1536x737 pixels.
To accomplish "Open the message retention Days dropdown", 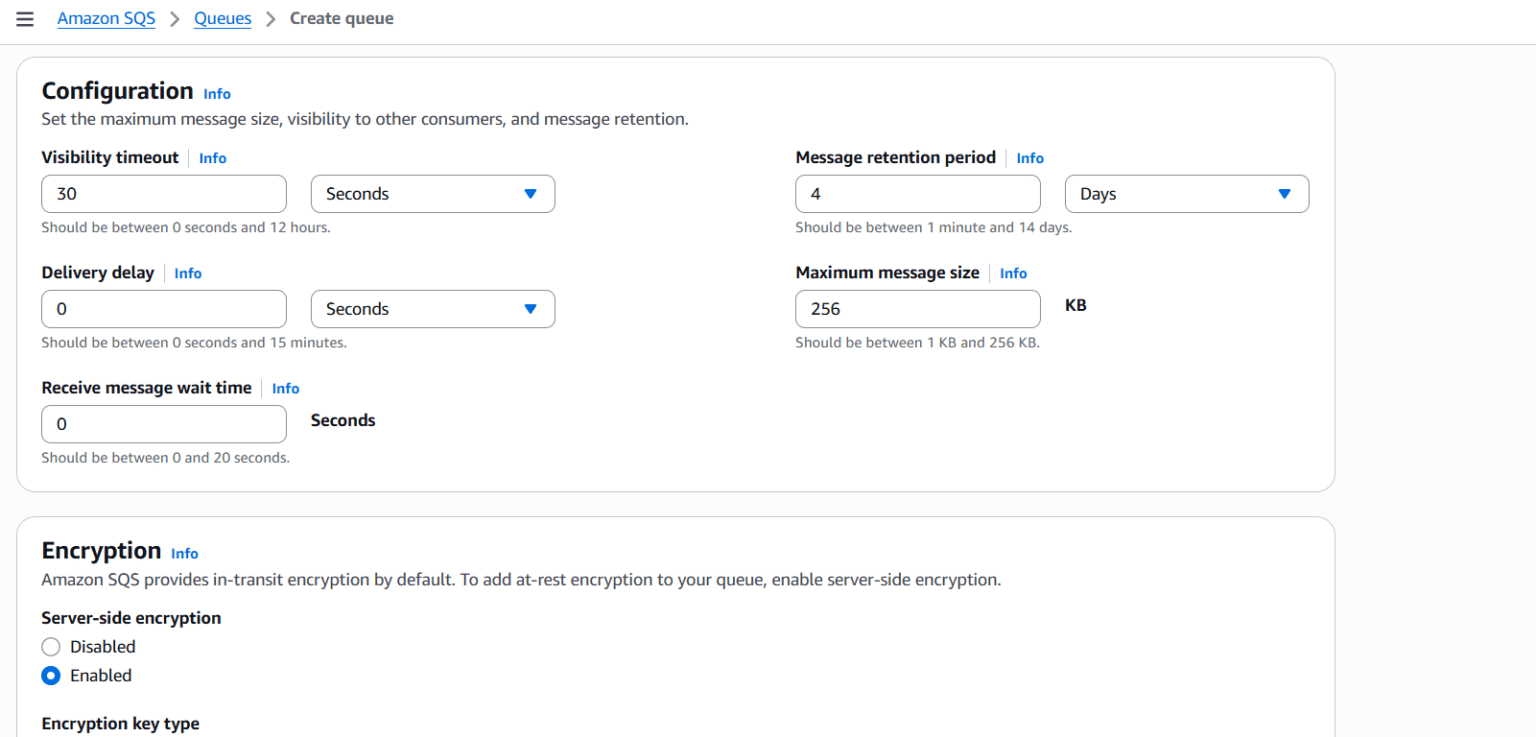I will (1186, 193).
